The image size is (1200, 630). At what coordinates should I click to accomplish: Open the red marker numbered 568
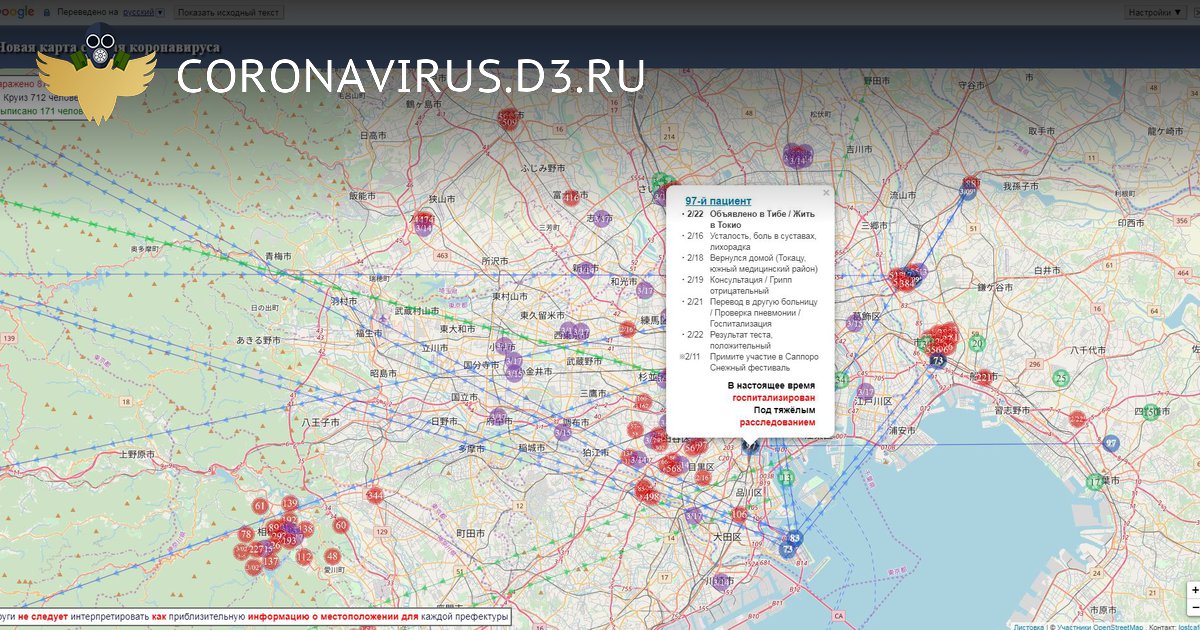pos(673,468)
